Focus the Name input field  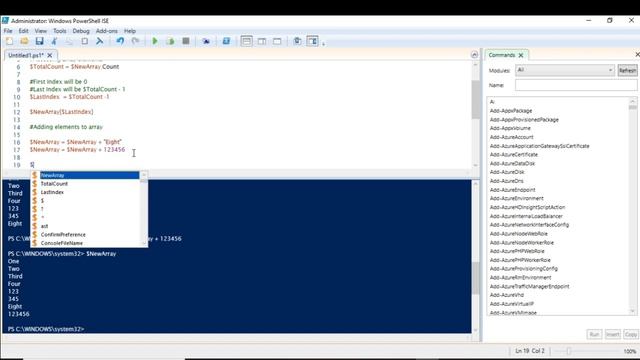576,85
